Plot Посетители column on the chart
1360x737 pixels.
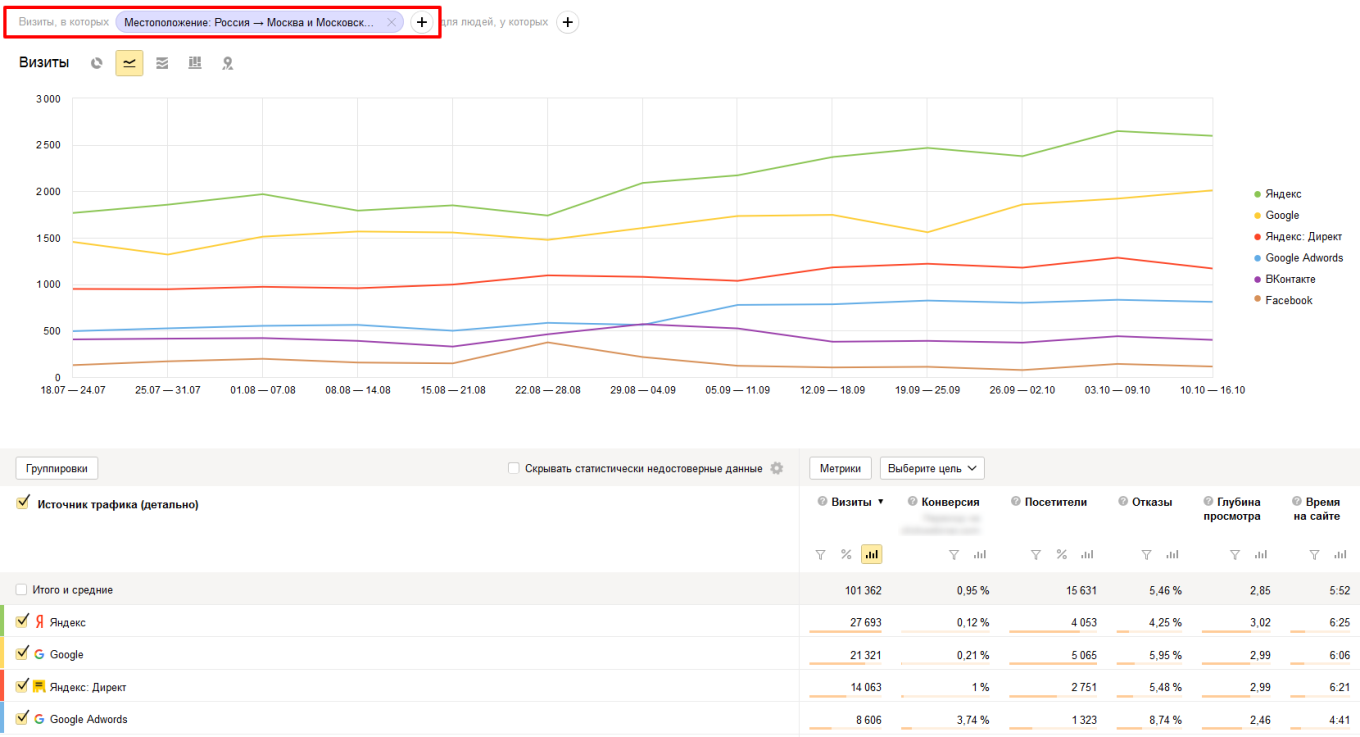click(x=1087, y=554)
